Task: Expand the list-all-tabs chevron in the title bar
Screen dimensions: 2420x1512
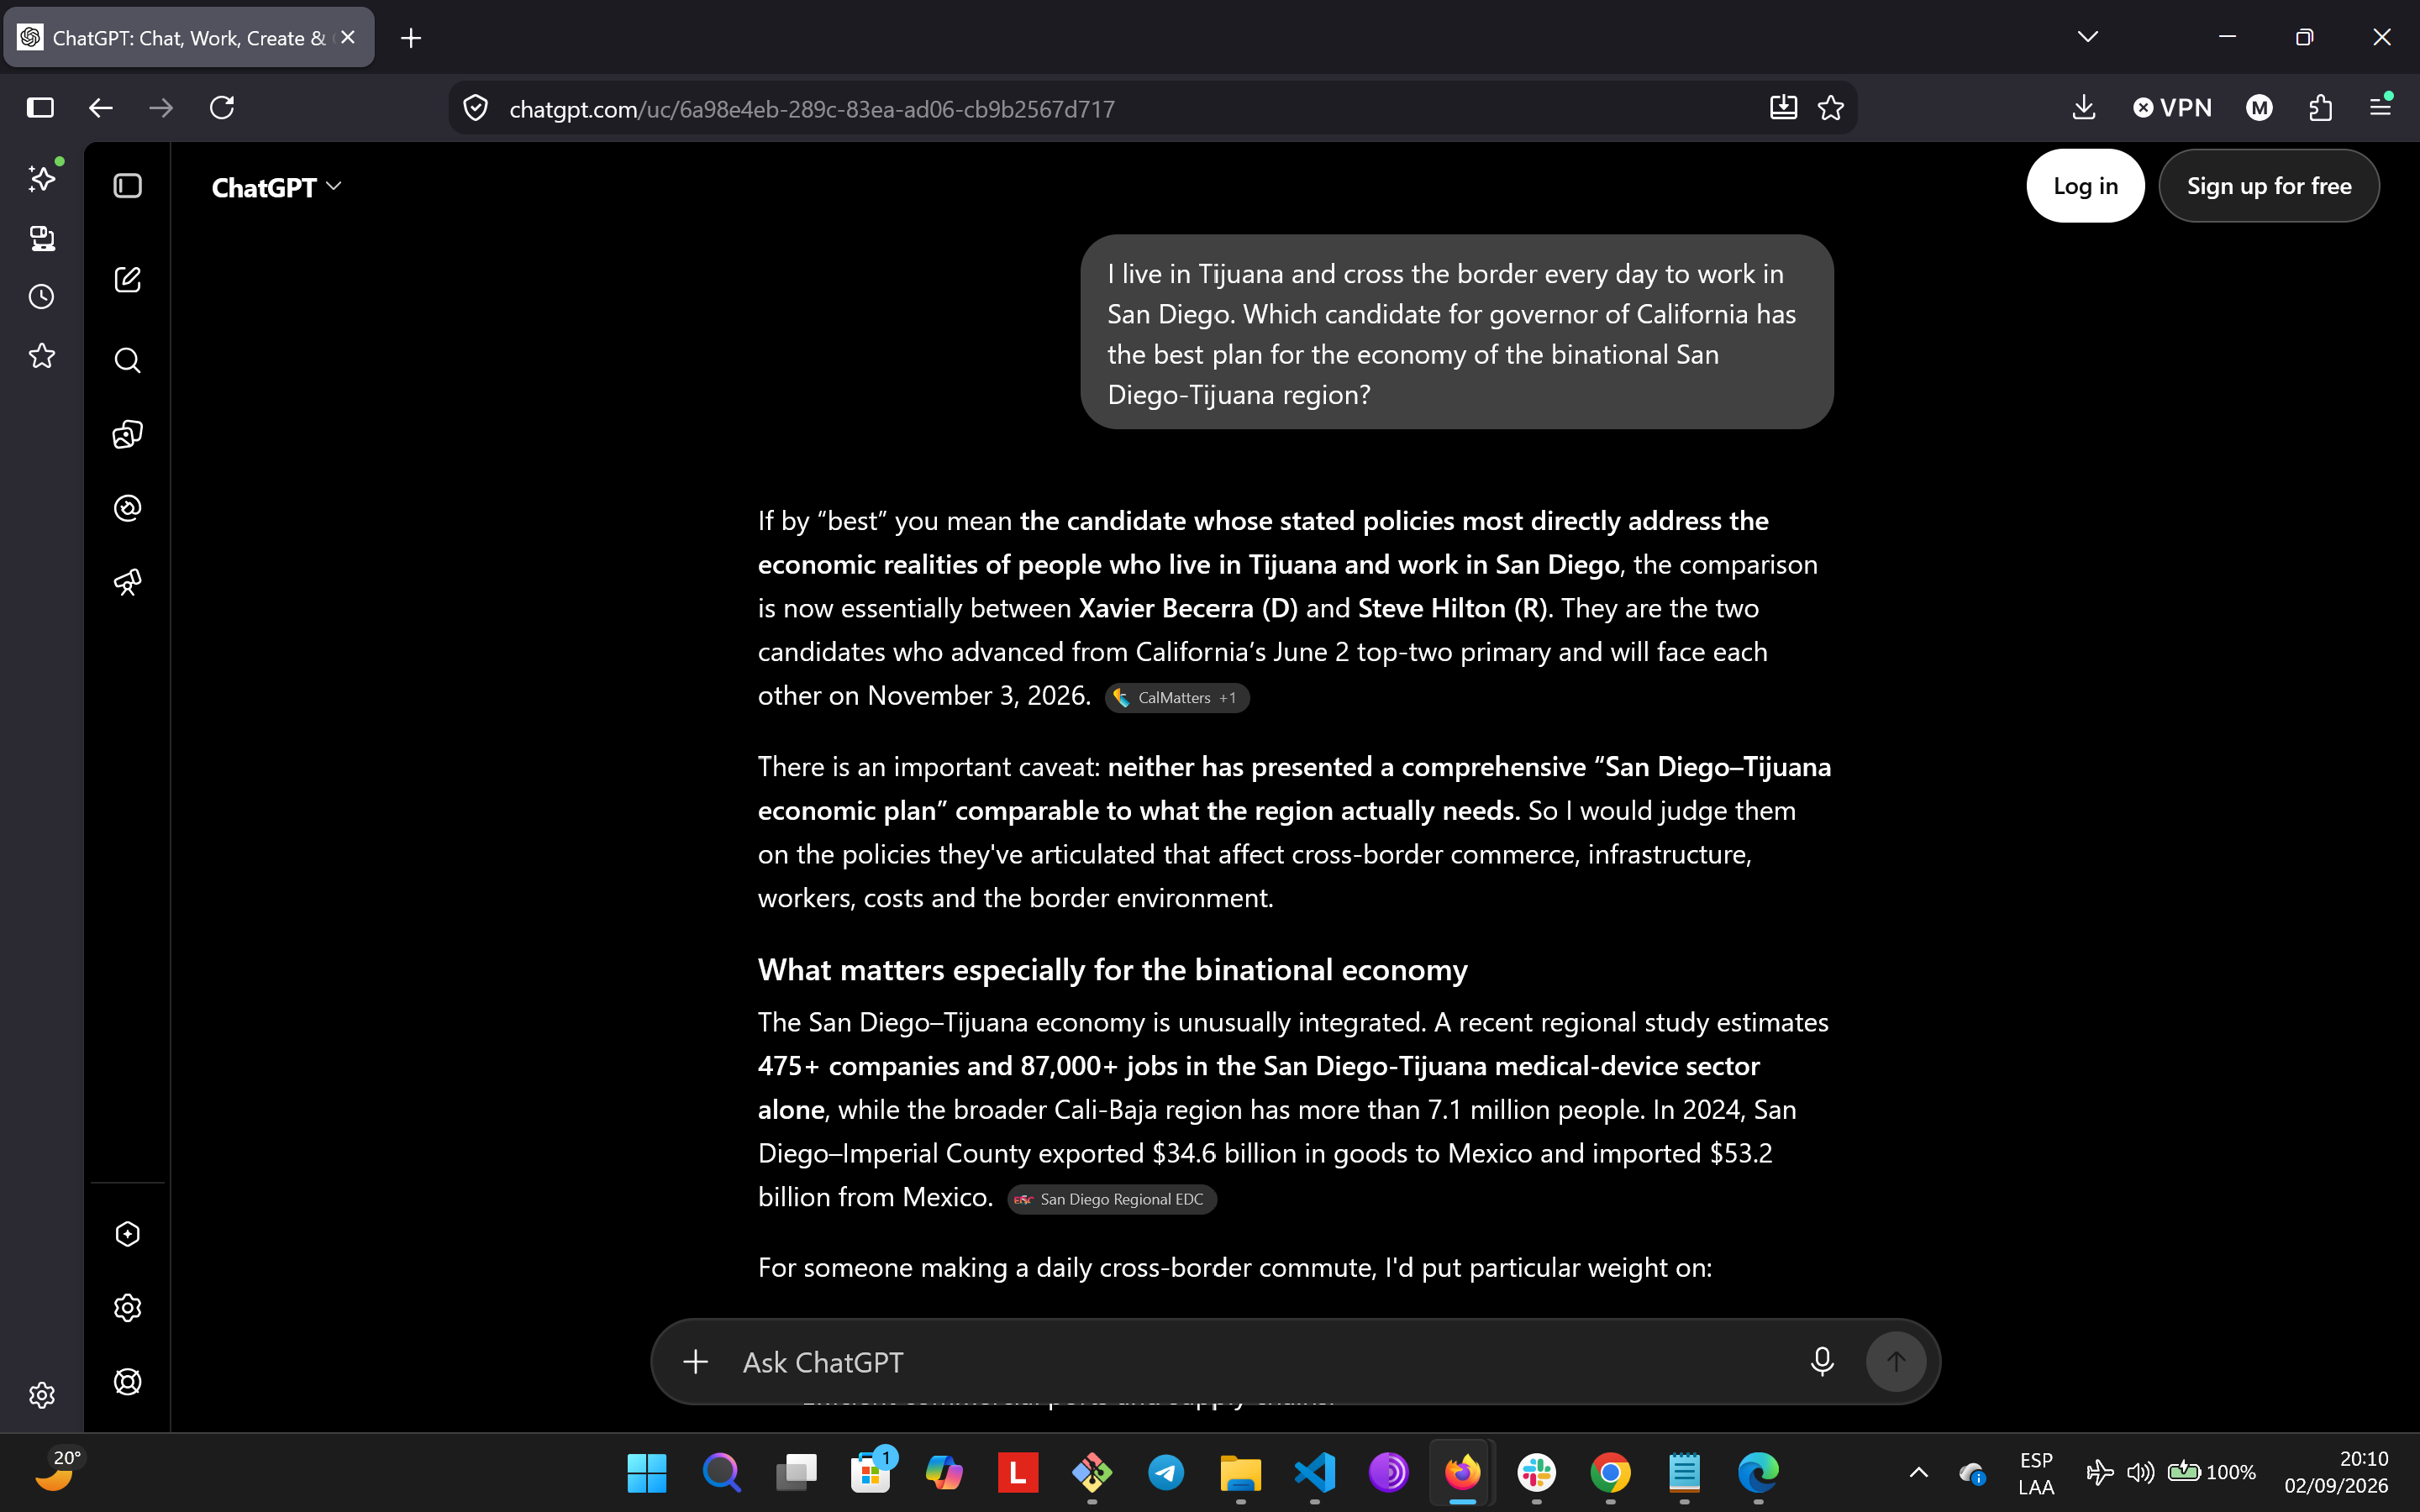Action: tap(2087, 37)
